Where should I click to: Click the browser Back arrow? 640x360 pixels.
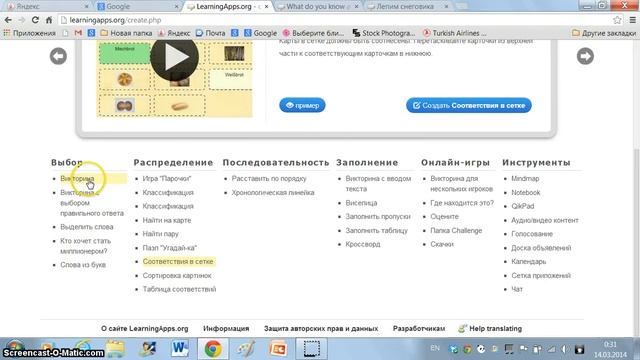click(x=8, y=20)
